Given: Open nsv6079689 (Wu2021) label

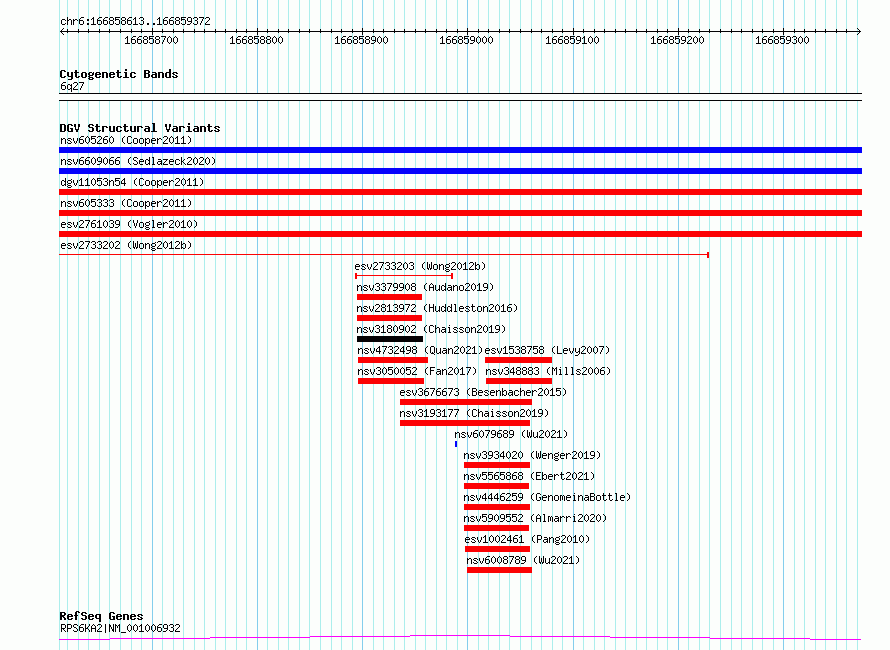Looking at the screenshot, I should tap(511, 434).
